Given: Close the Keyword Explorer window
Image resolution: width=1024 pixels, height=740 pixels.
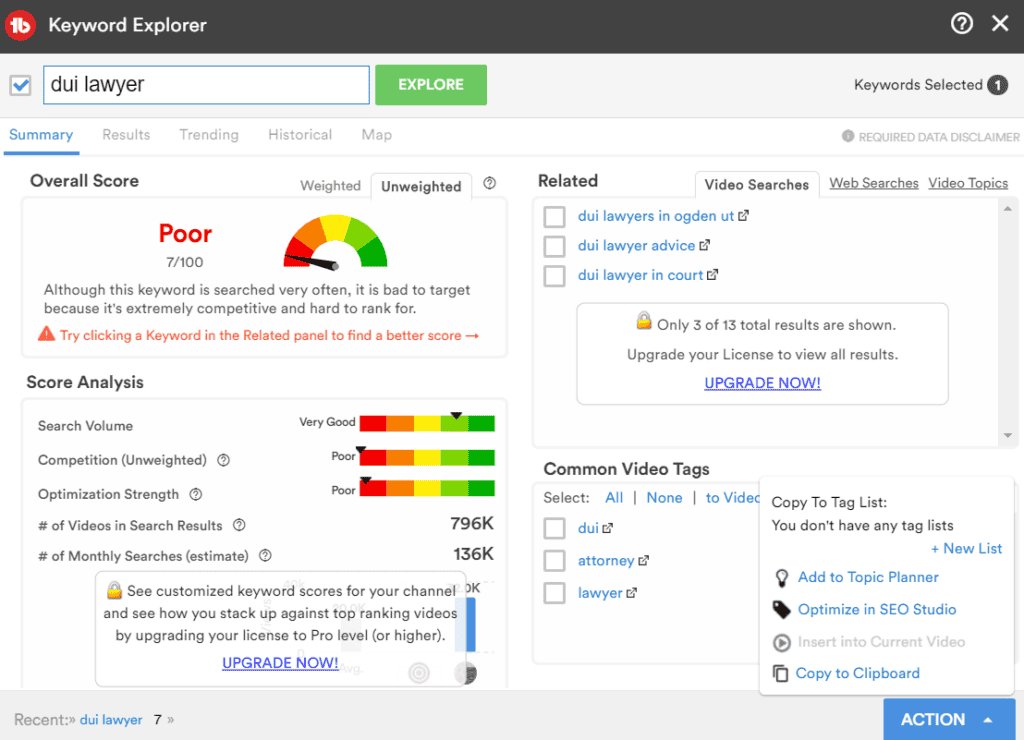Looking at the screenshot, I should click(x=1000, y=24).
